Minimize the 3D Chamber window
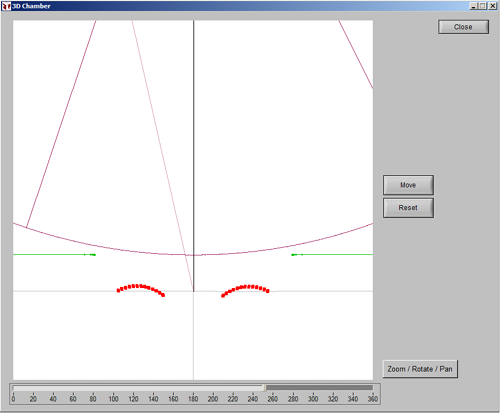The height and width of the screenshot is (413, 500). pos(473,6)
